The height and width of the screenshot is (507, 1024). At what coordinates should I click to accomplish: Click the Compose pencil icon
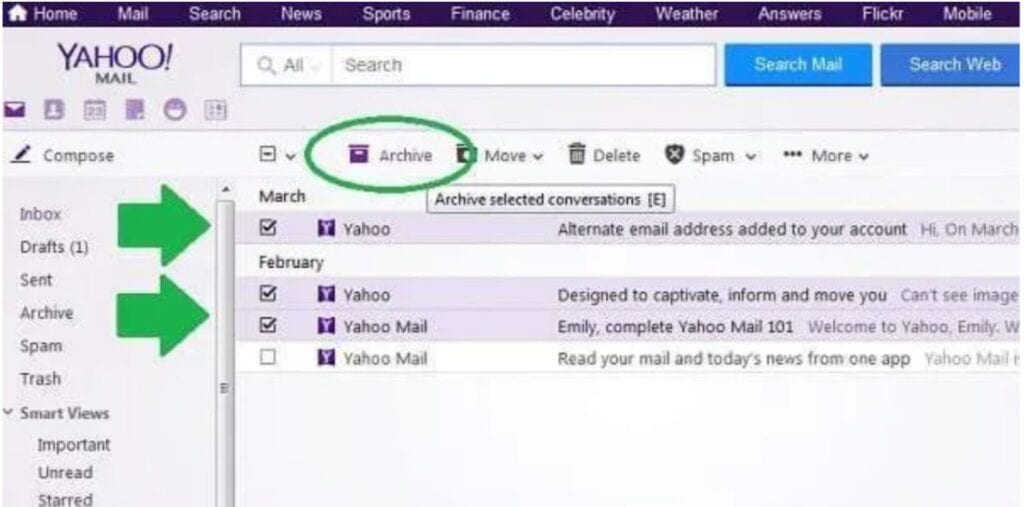tap(22, 155)
